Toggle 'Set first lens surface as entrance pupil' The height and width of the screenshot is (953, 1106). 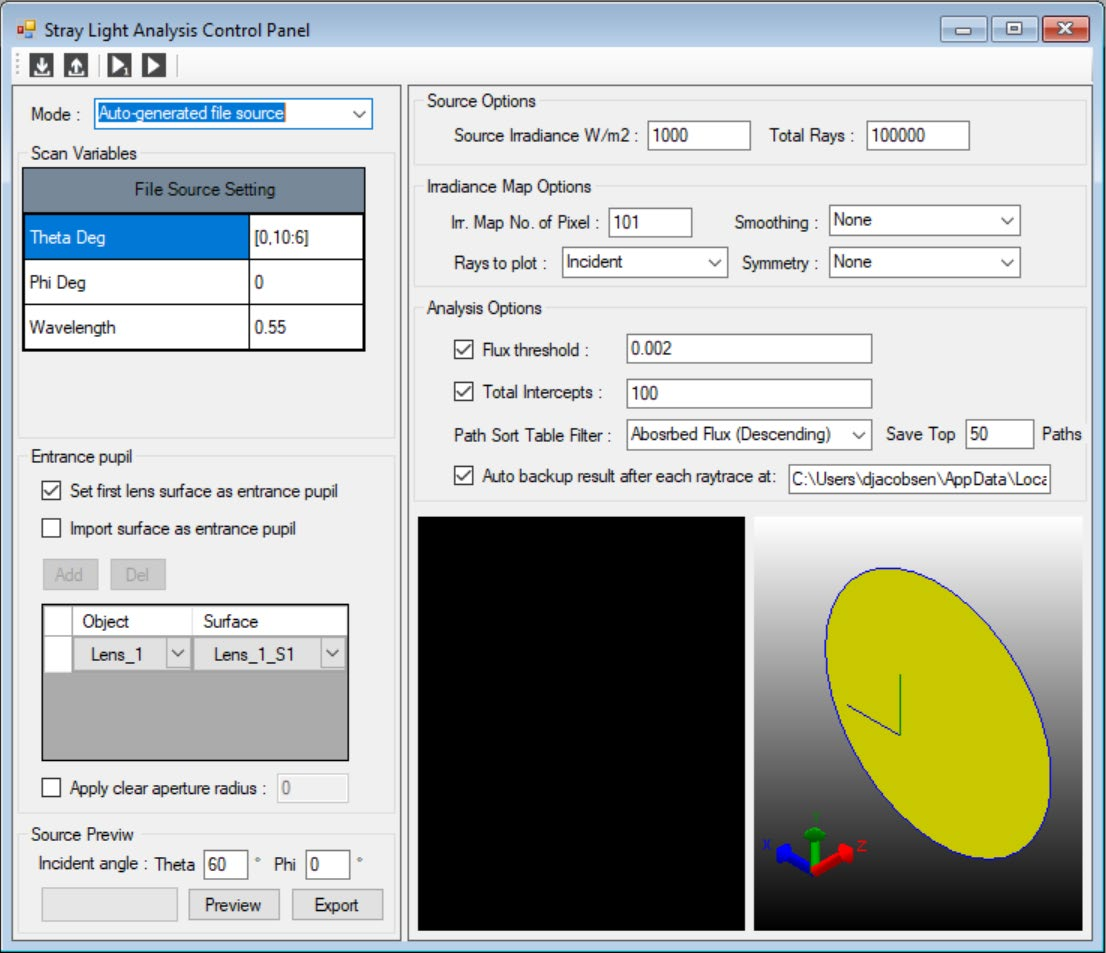point(52,491)
